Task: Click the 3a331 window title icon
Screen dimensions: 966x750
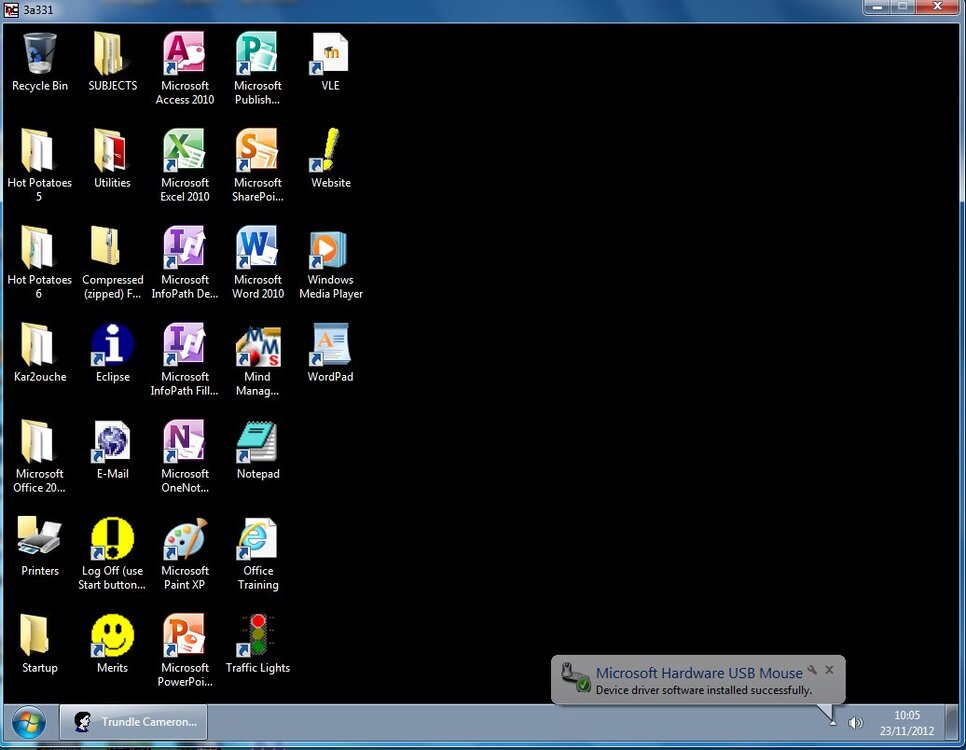Action: 12,9
